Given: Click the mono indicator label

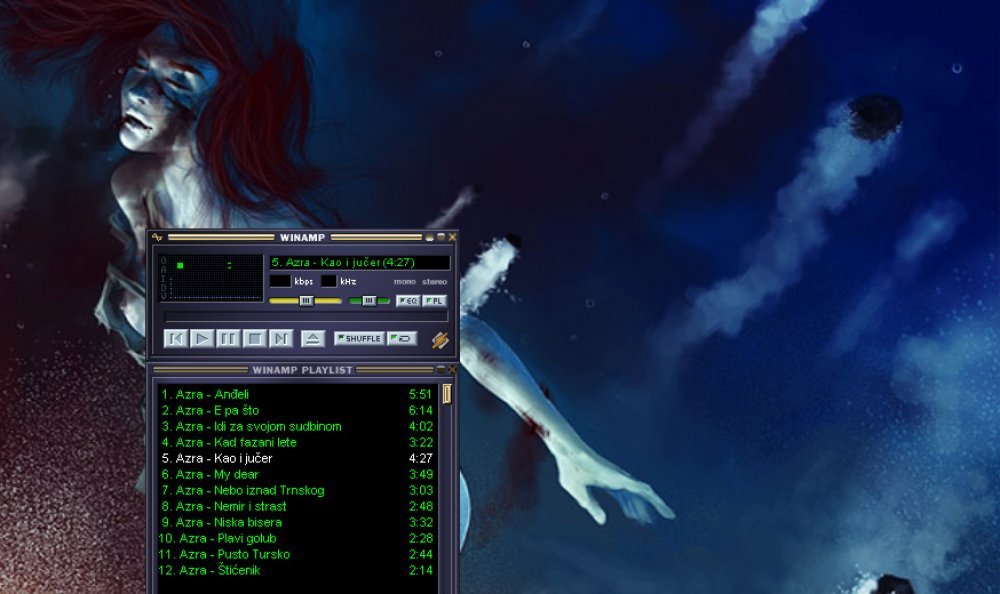Looking at the screenshot, I should [404, 281].
